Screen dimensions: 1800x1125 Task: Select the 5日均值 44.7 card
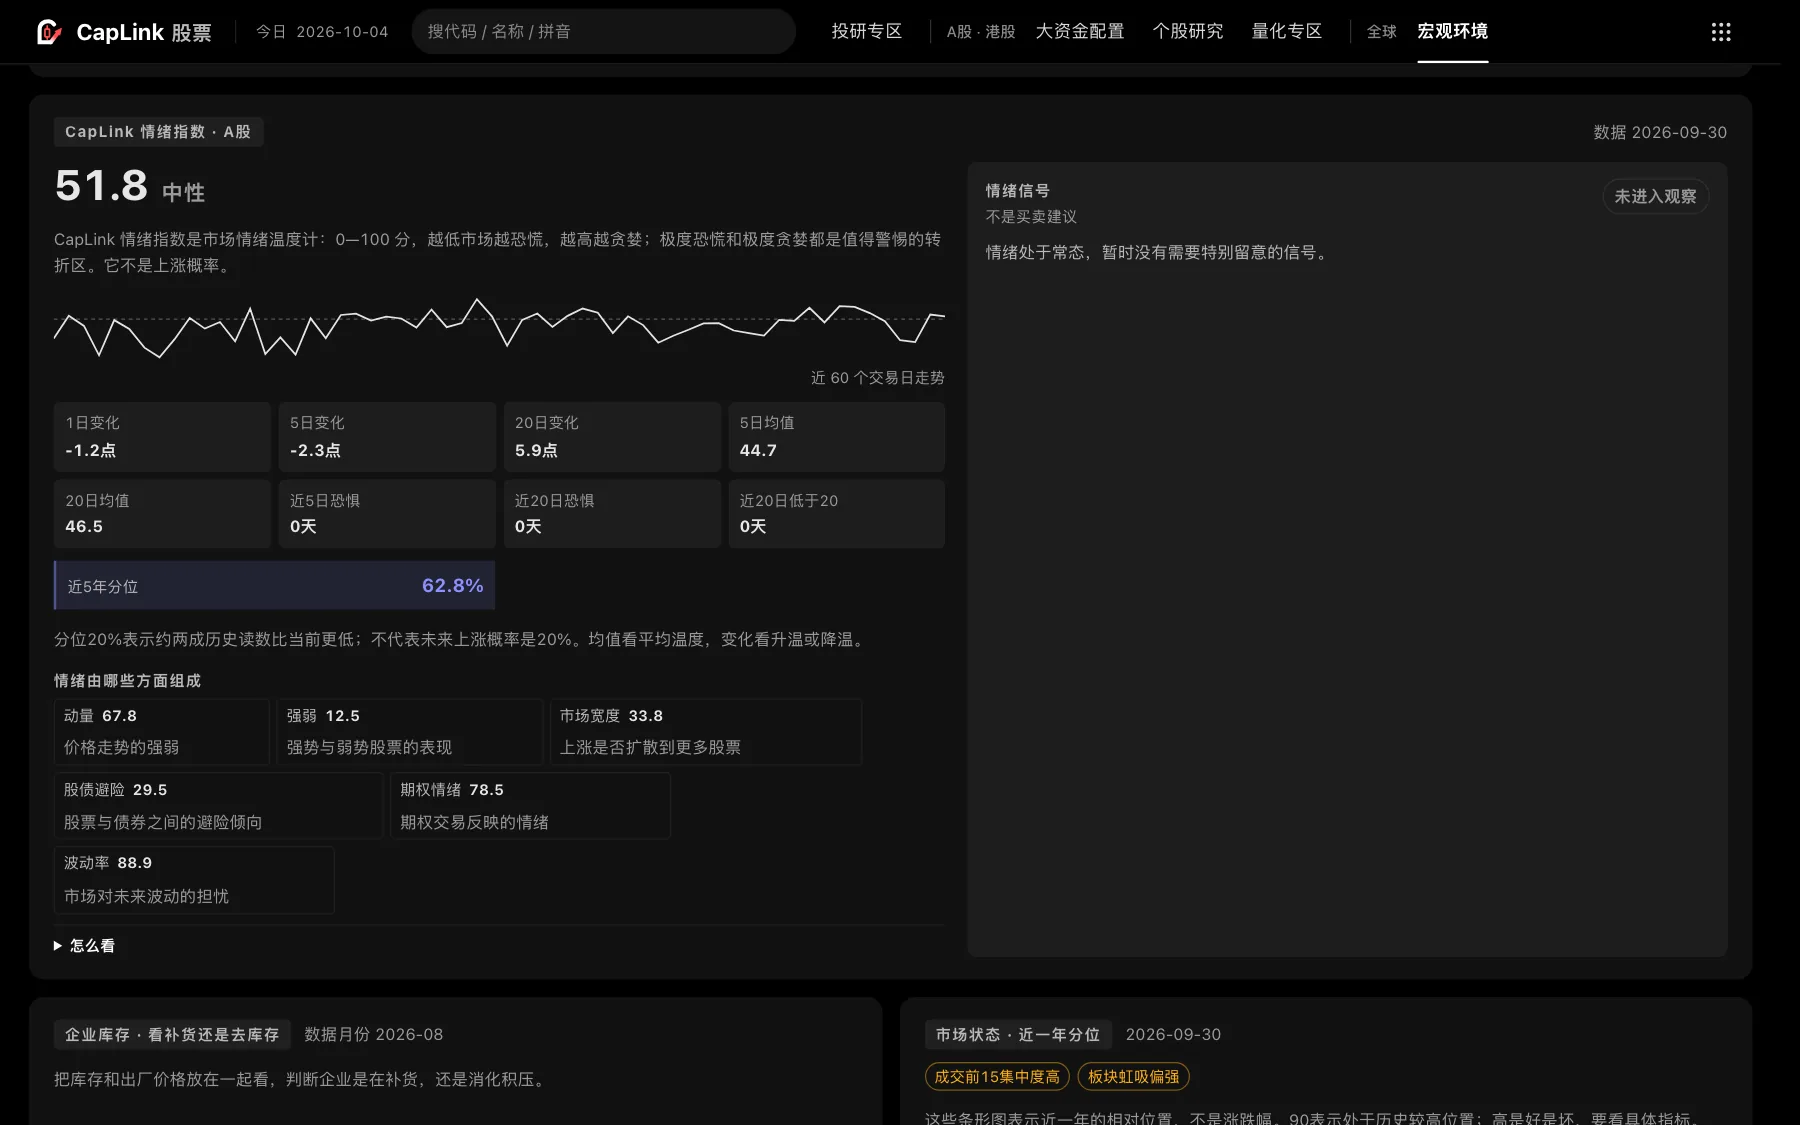pyautogui.click(x=837, y=437)
